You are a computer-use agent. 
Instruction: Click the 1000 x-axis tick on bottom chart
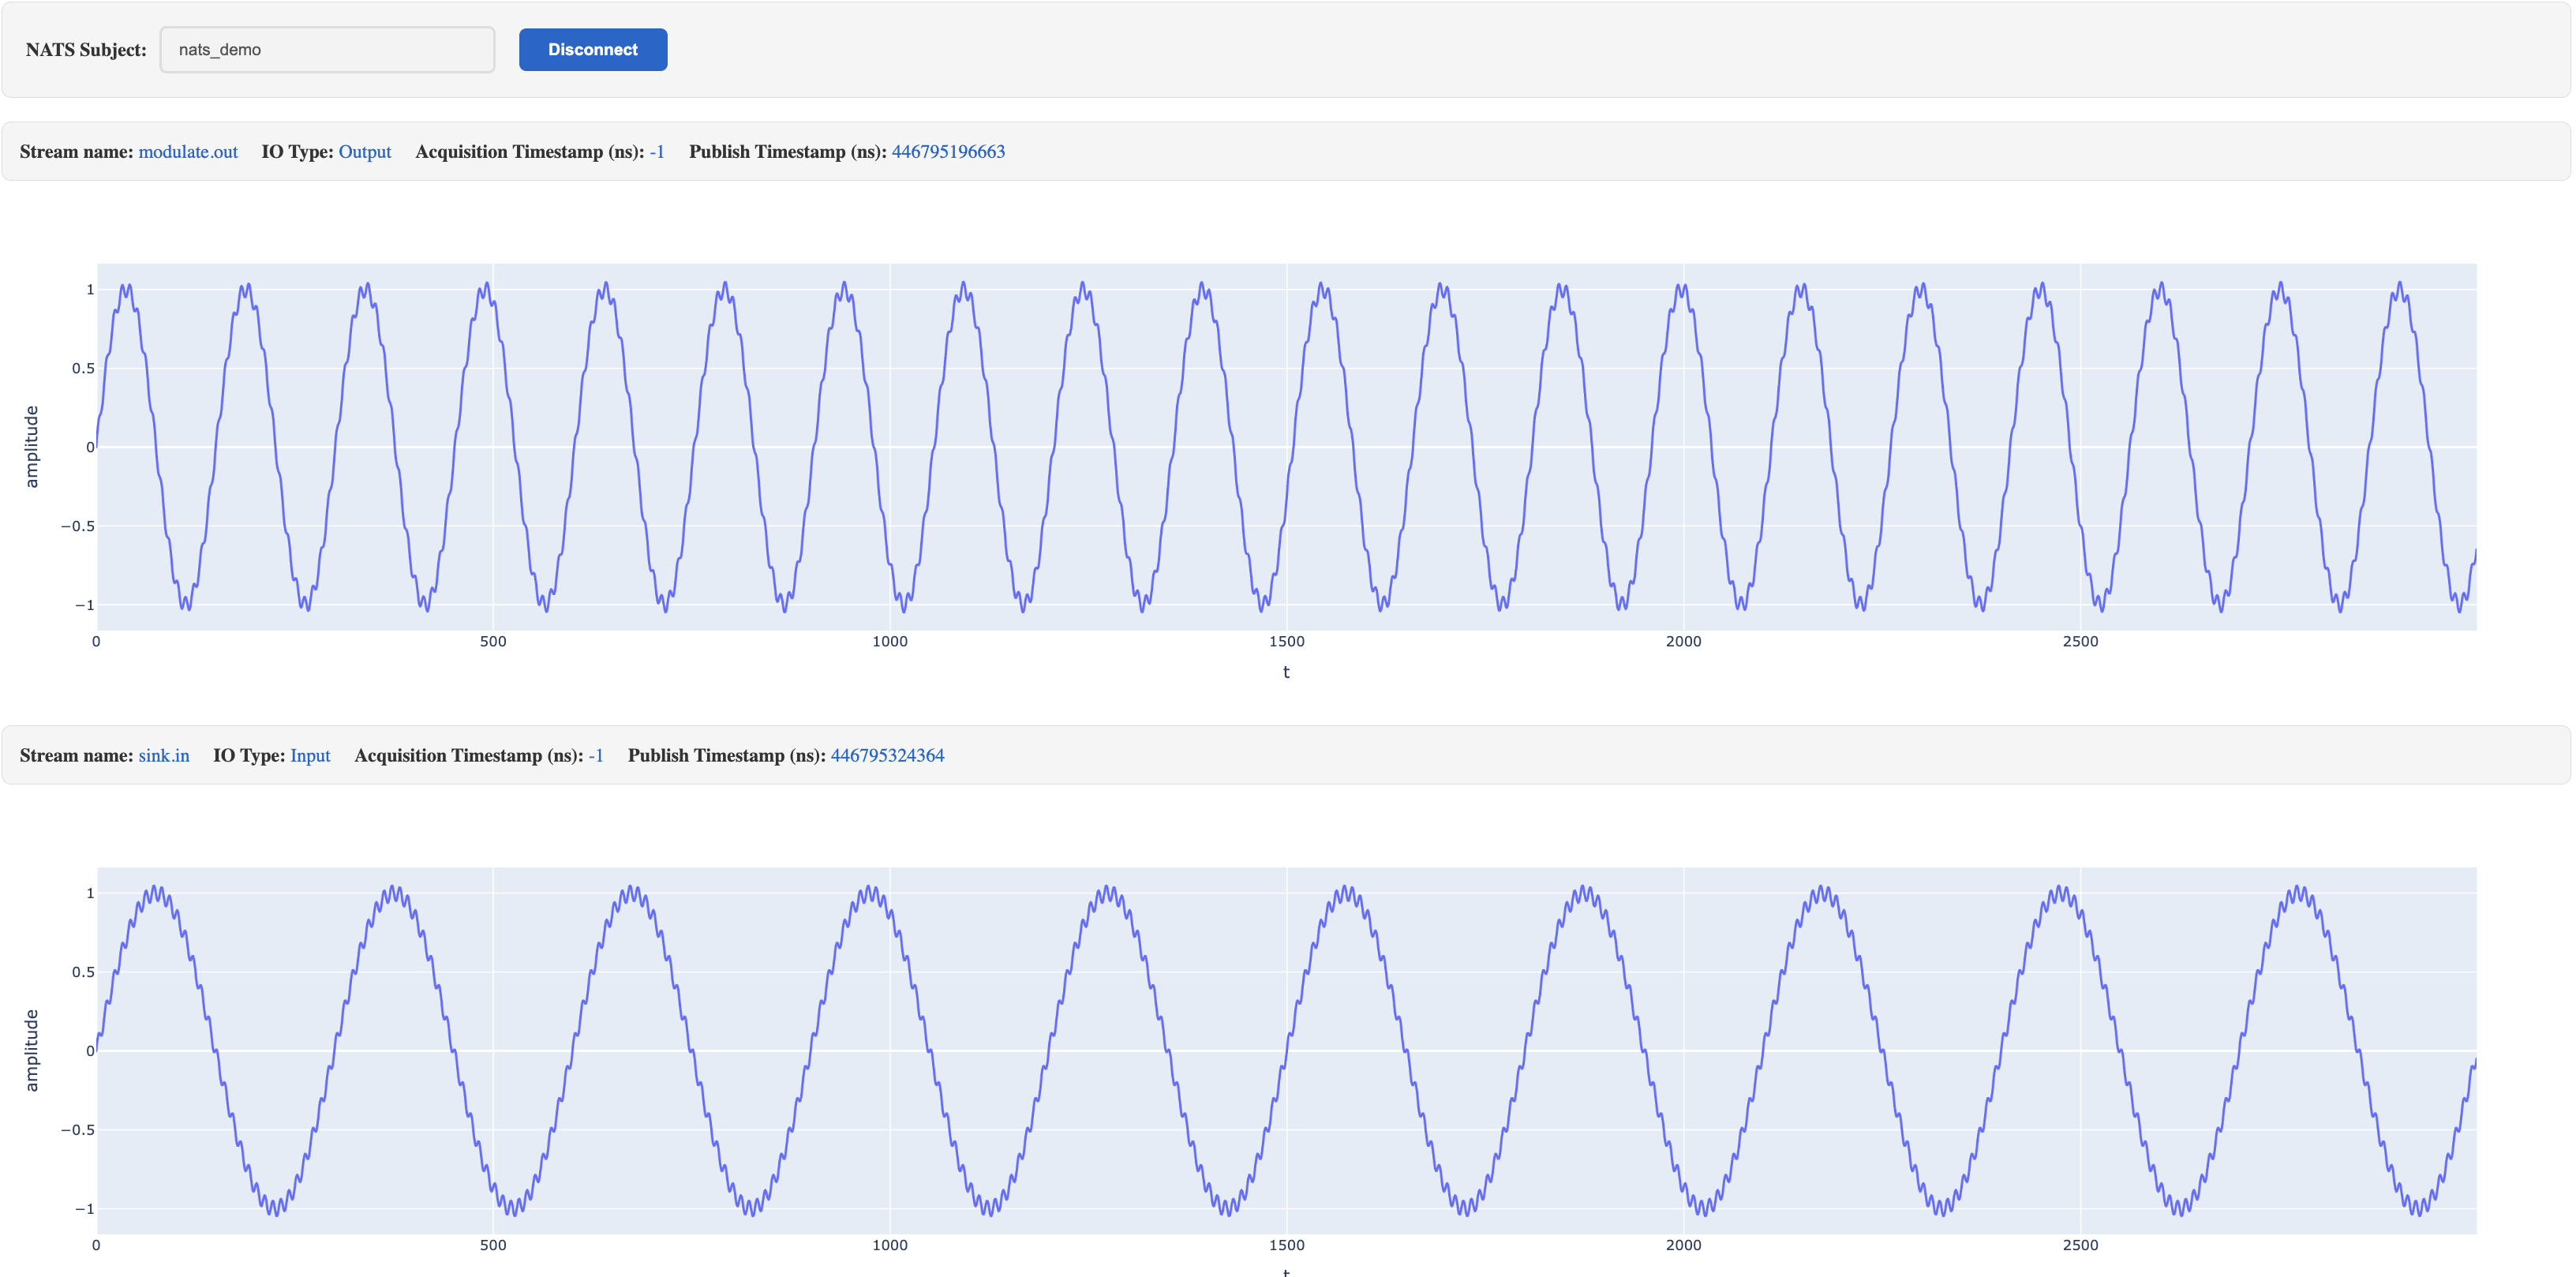click(x=889, y=1245)
